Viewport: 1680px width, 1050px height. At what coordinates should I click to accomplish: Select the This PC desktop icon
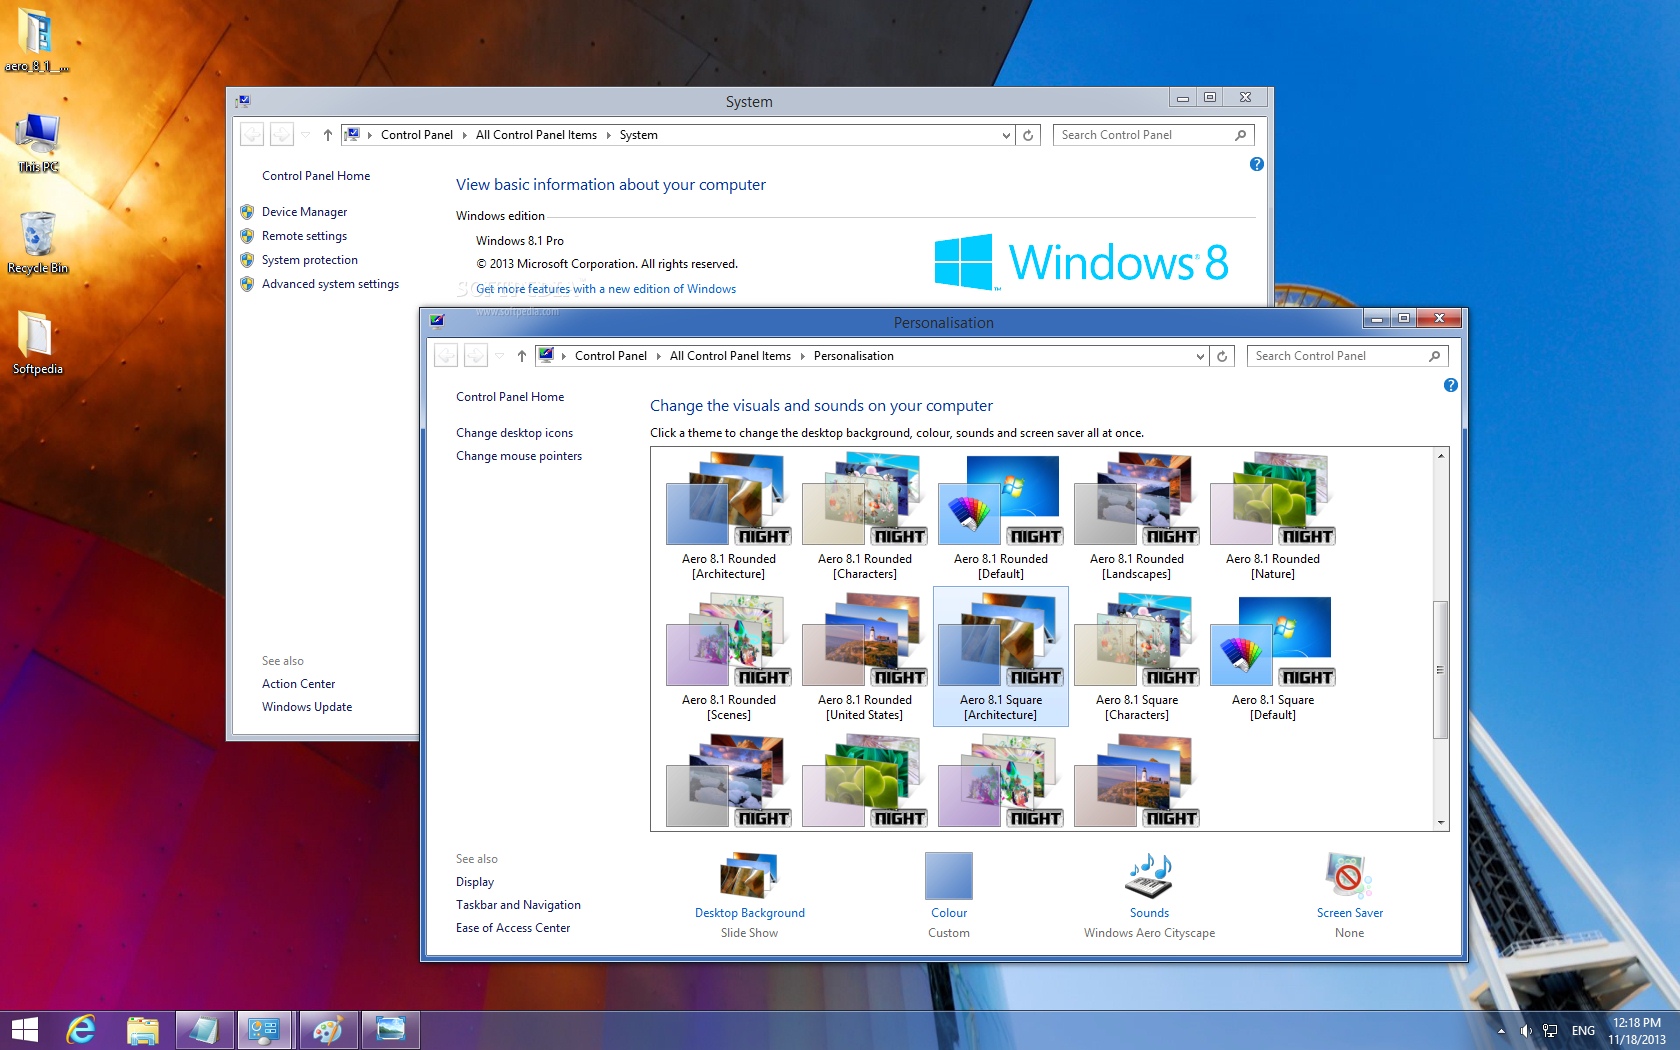pyautogui.click(x=38, y=142)
